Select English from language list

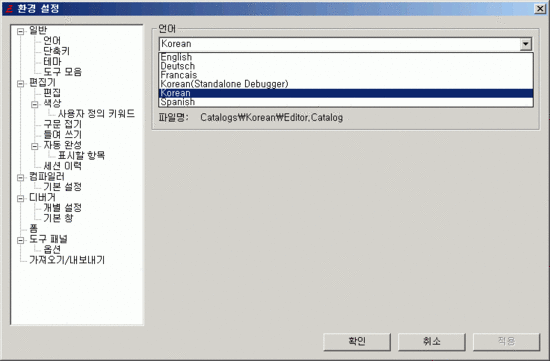click(x=346, y=57)
